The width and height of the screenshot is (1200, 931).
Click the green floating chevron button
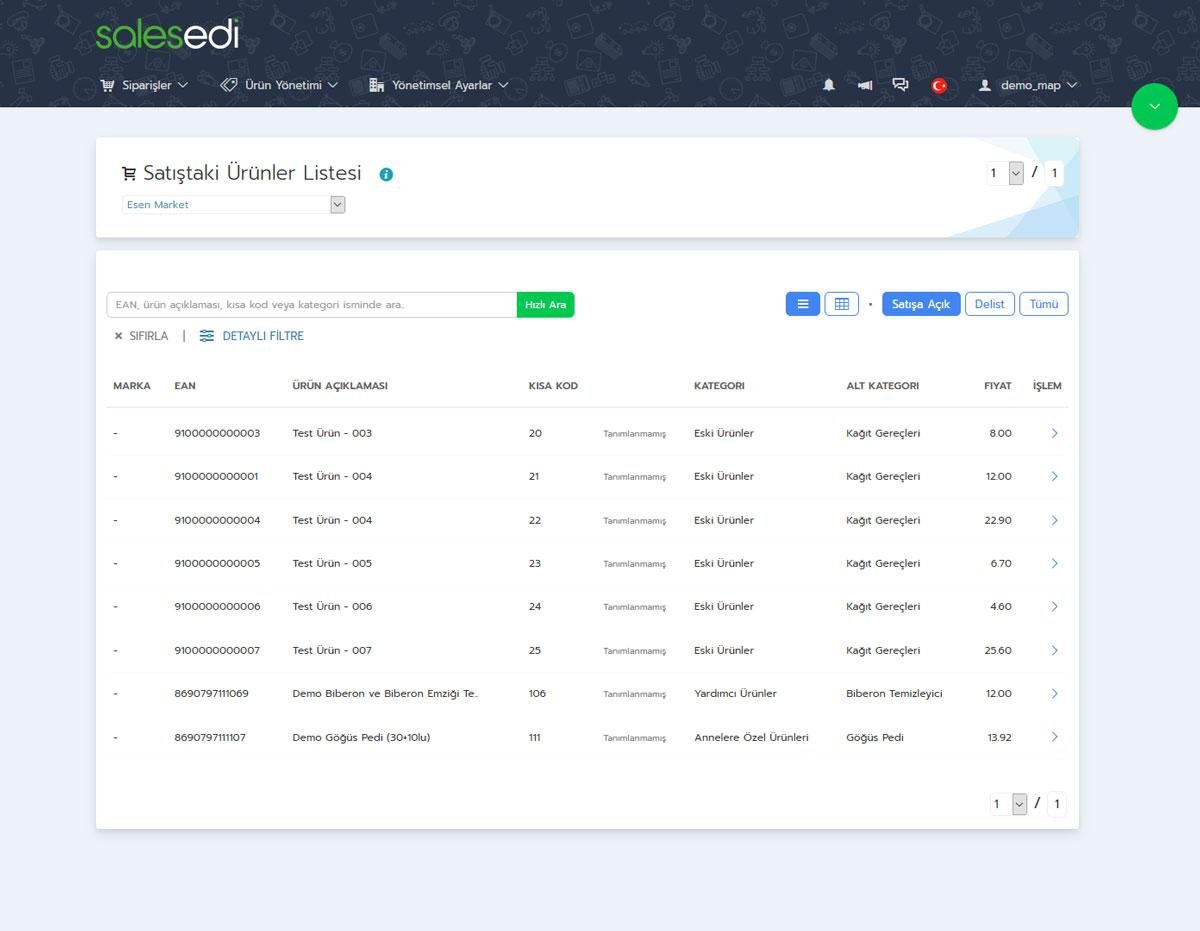[1155, 106]
